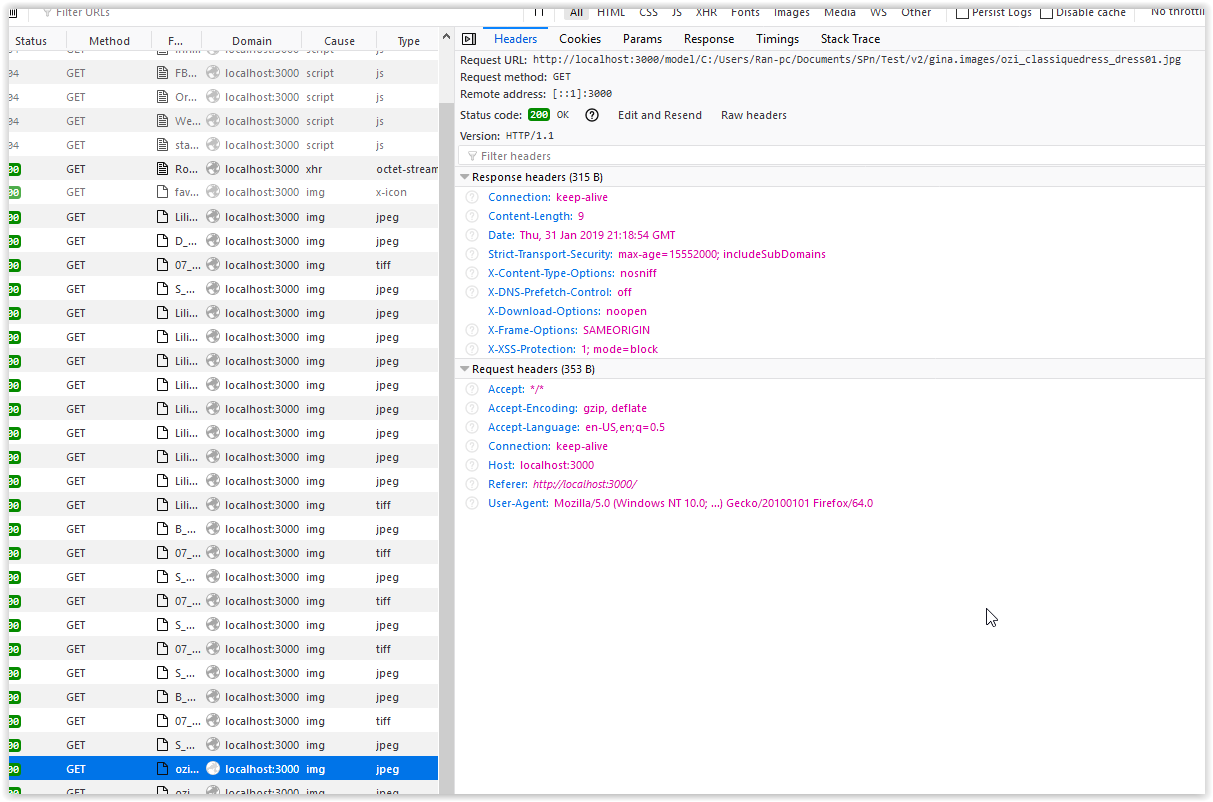Switch to the Cookies tab
This screenshot has width=1213, height=802.
[580, 39]
